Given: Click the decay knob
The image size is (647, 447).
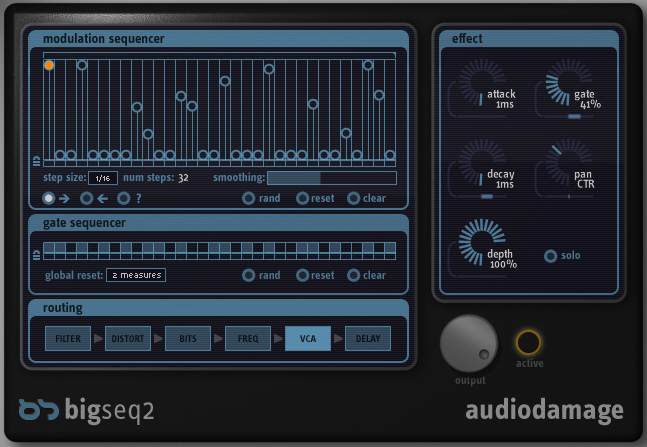Looking at the screenshot, I should pyautogui.click(x=481, y=163).
